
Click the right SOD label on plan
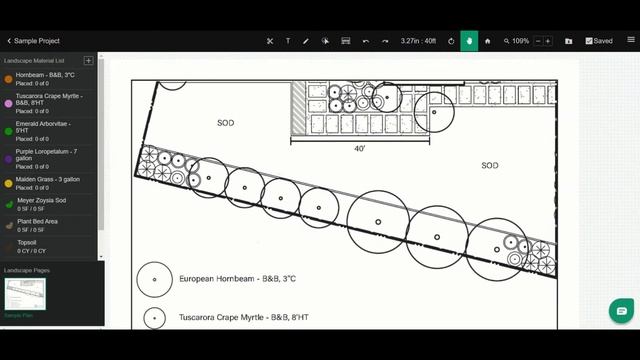click(490, 165)
